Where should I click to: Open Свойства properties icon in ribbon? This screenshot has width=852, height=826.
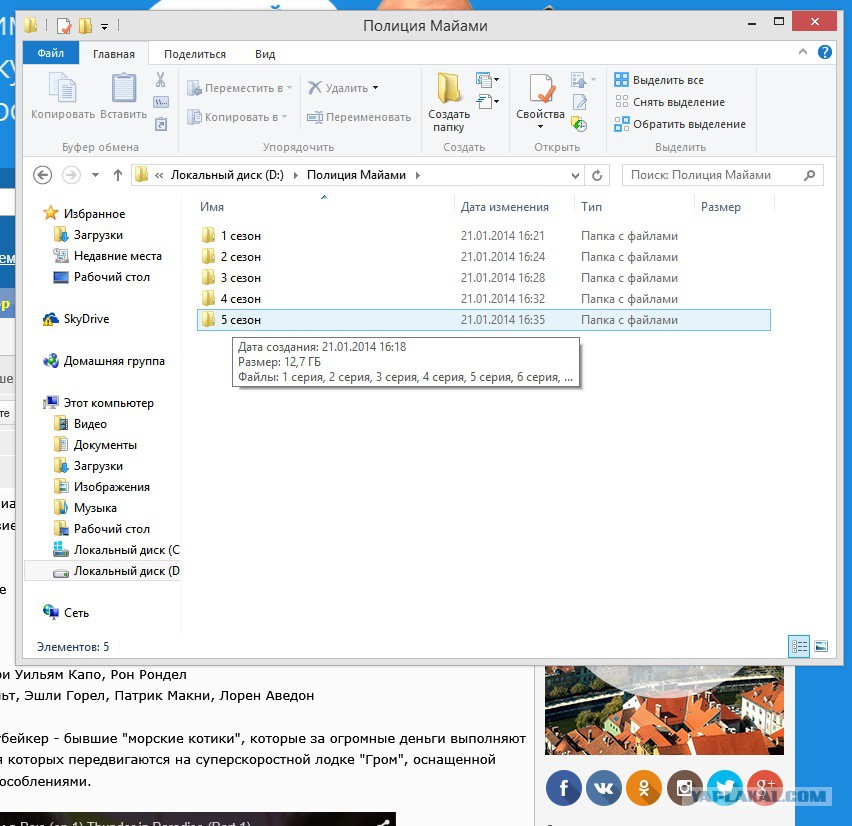(x=542, y=88)
